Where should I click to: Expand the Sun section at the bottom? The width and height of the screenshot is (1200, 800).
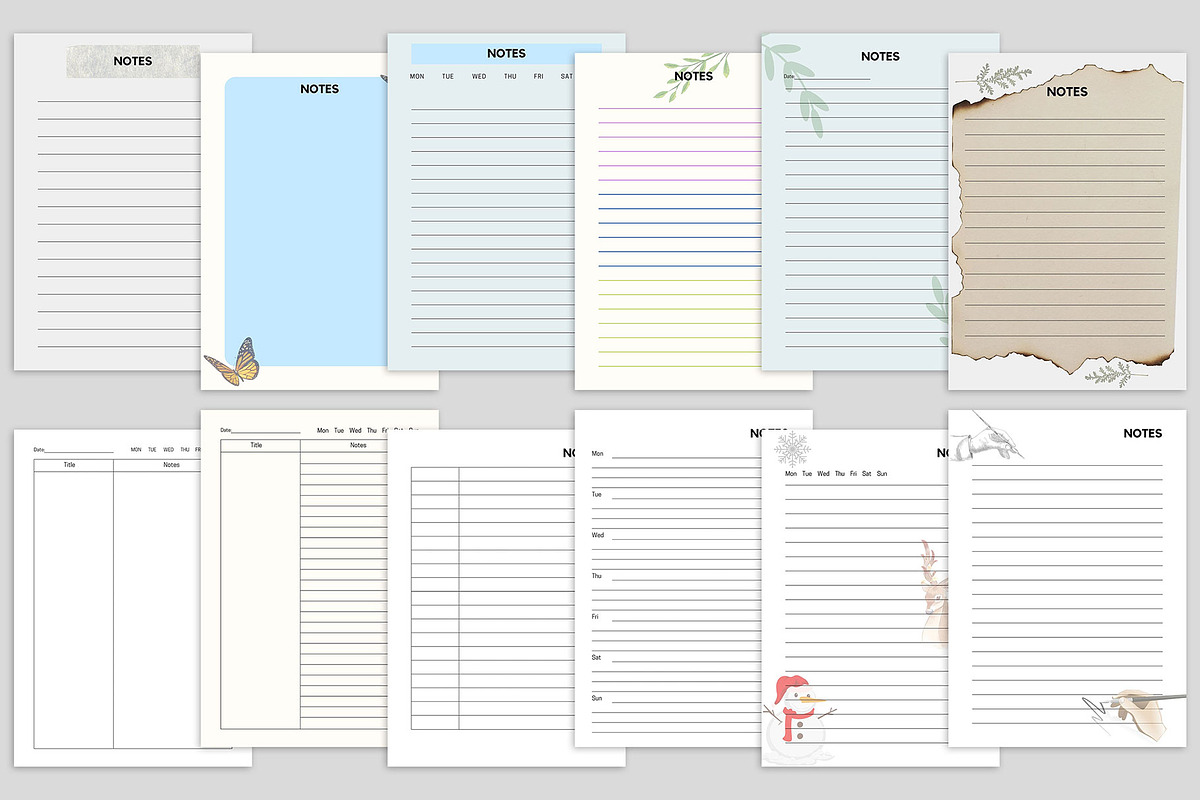[596, 699]
